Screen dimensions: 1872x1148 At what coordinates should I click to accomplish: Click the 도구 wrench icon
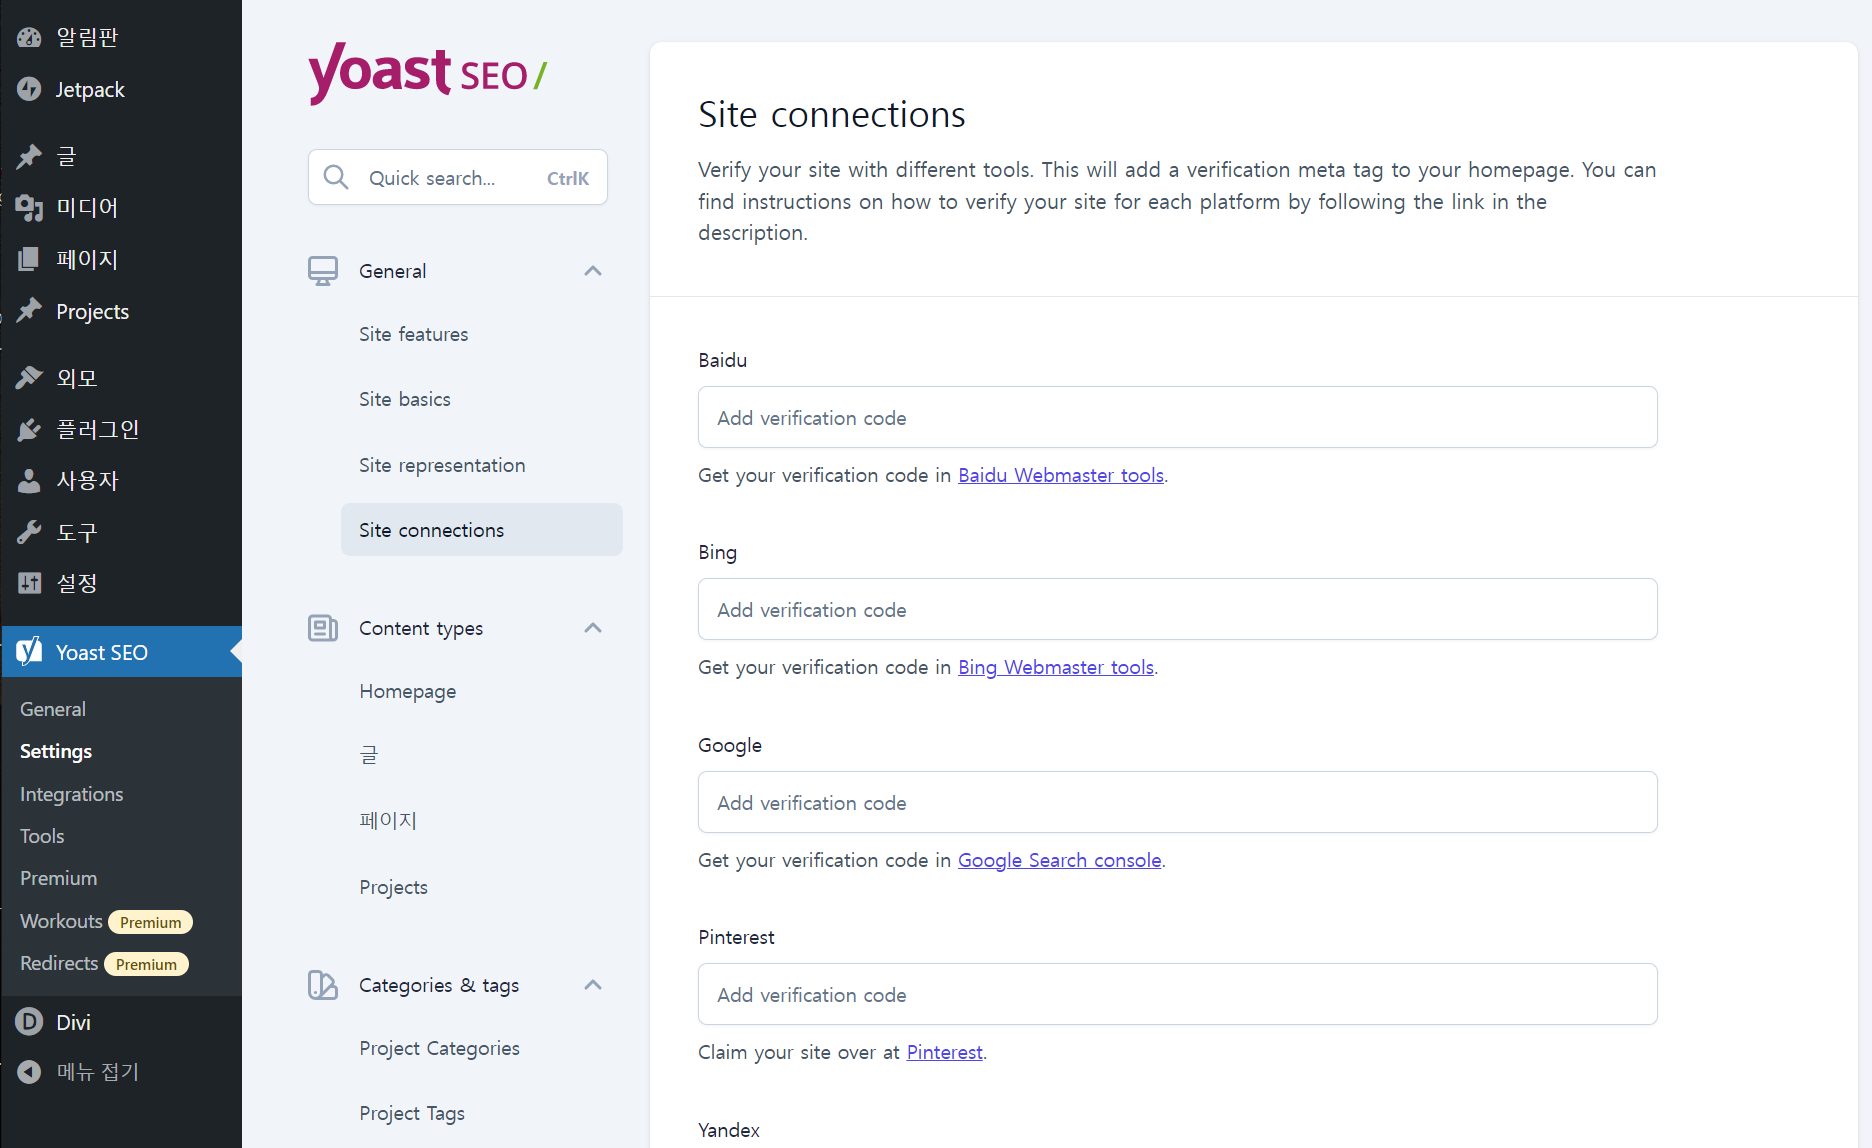tap(29, 532)
